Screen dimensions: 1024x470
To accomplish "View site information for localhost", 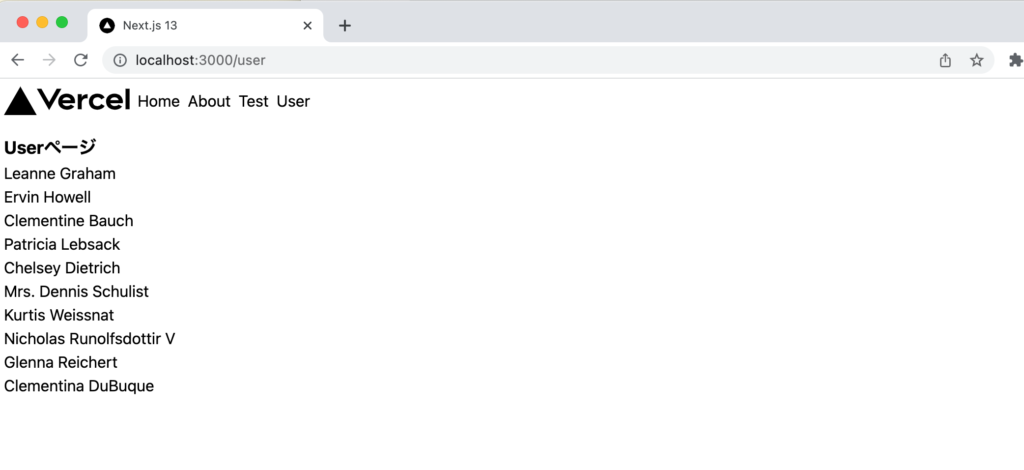I will pyautogui.click(x=120, y=60).
